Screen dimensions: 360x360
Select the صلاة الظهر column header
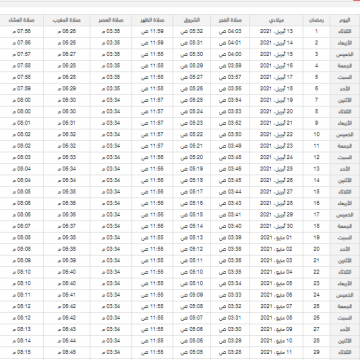click(x=152, y=20)
